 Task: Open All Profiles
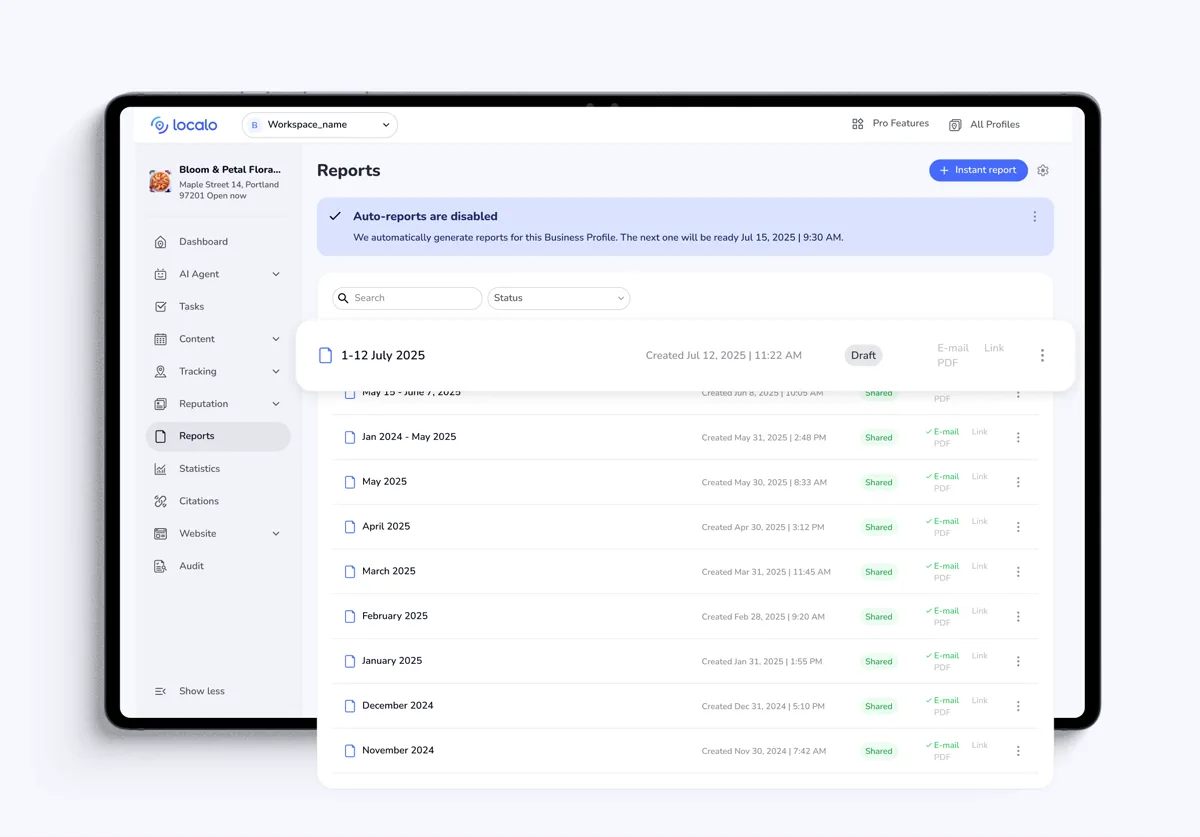click(984, 125)
